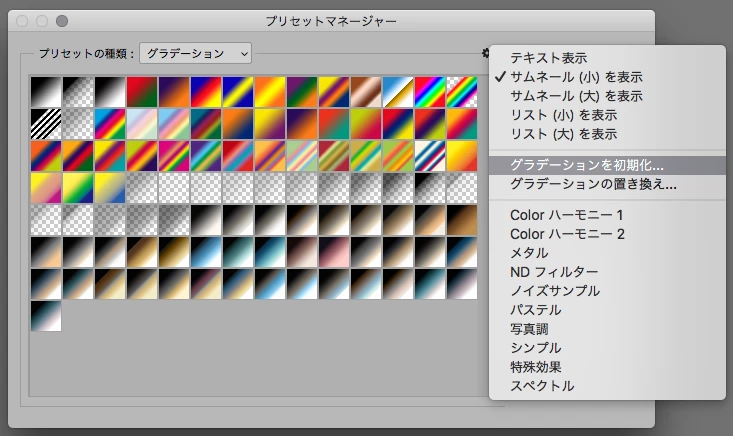
Task: Select the opaque rainbow spectrum gradient thumbnail
Action: 430,92
